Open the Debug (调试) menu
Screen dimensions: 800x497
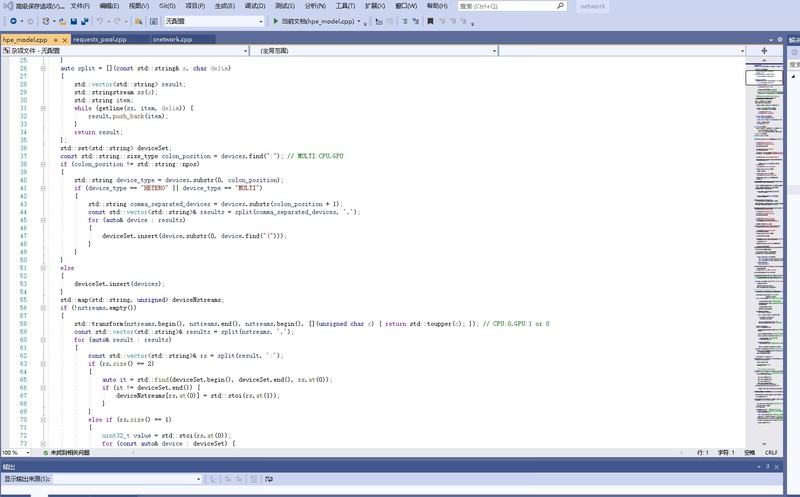255,6
